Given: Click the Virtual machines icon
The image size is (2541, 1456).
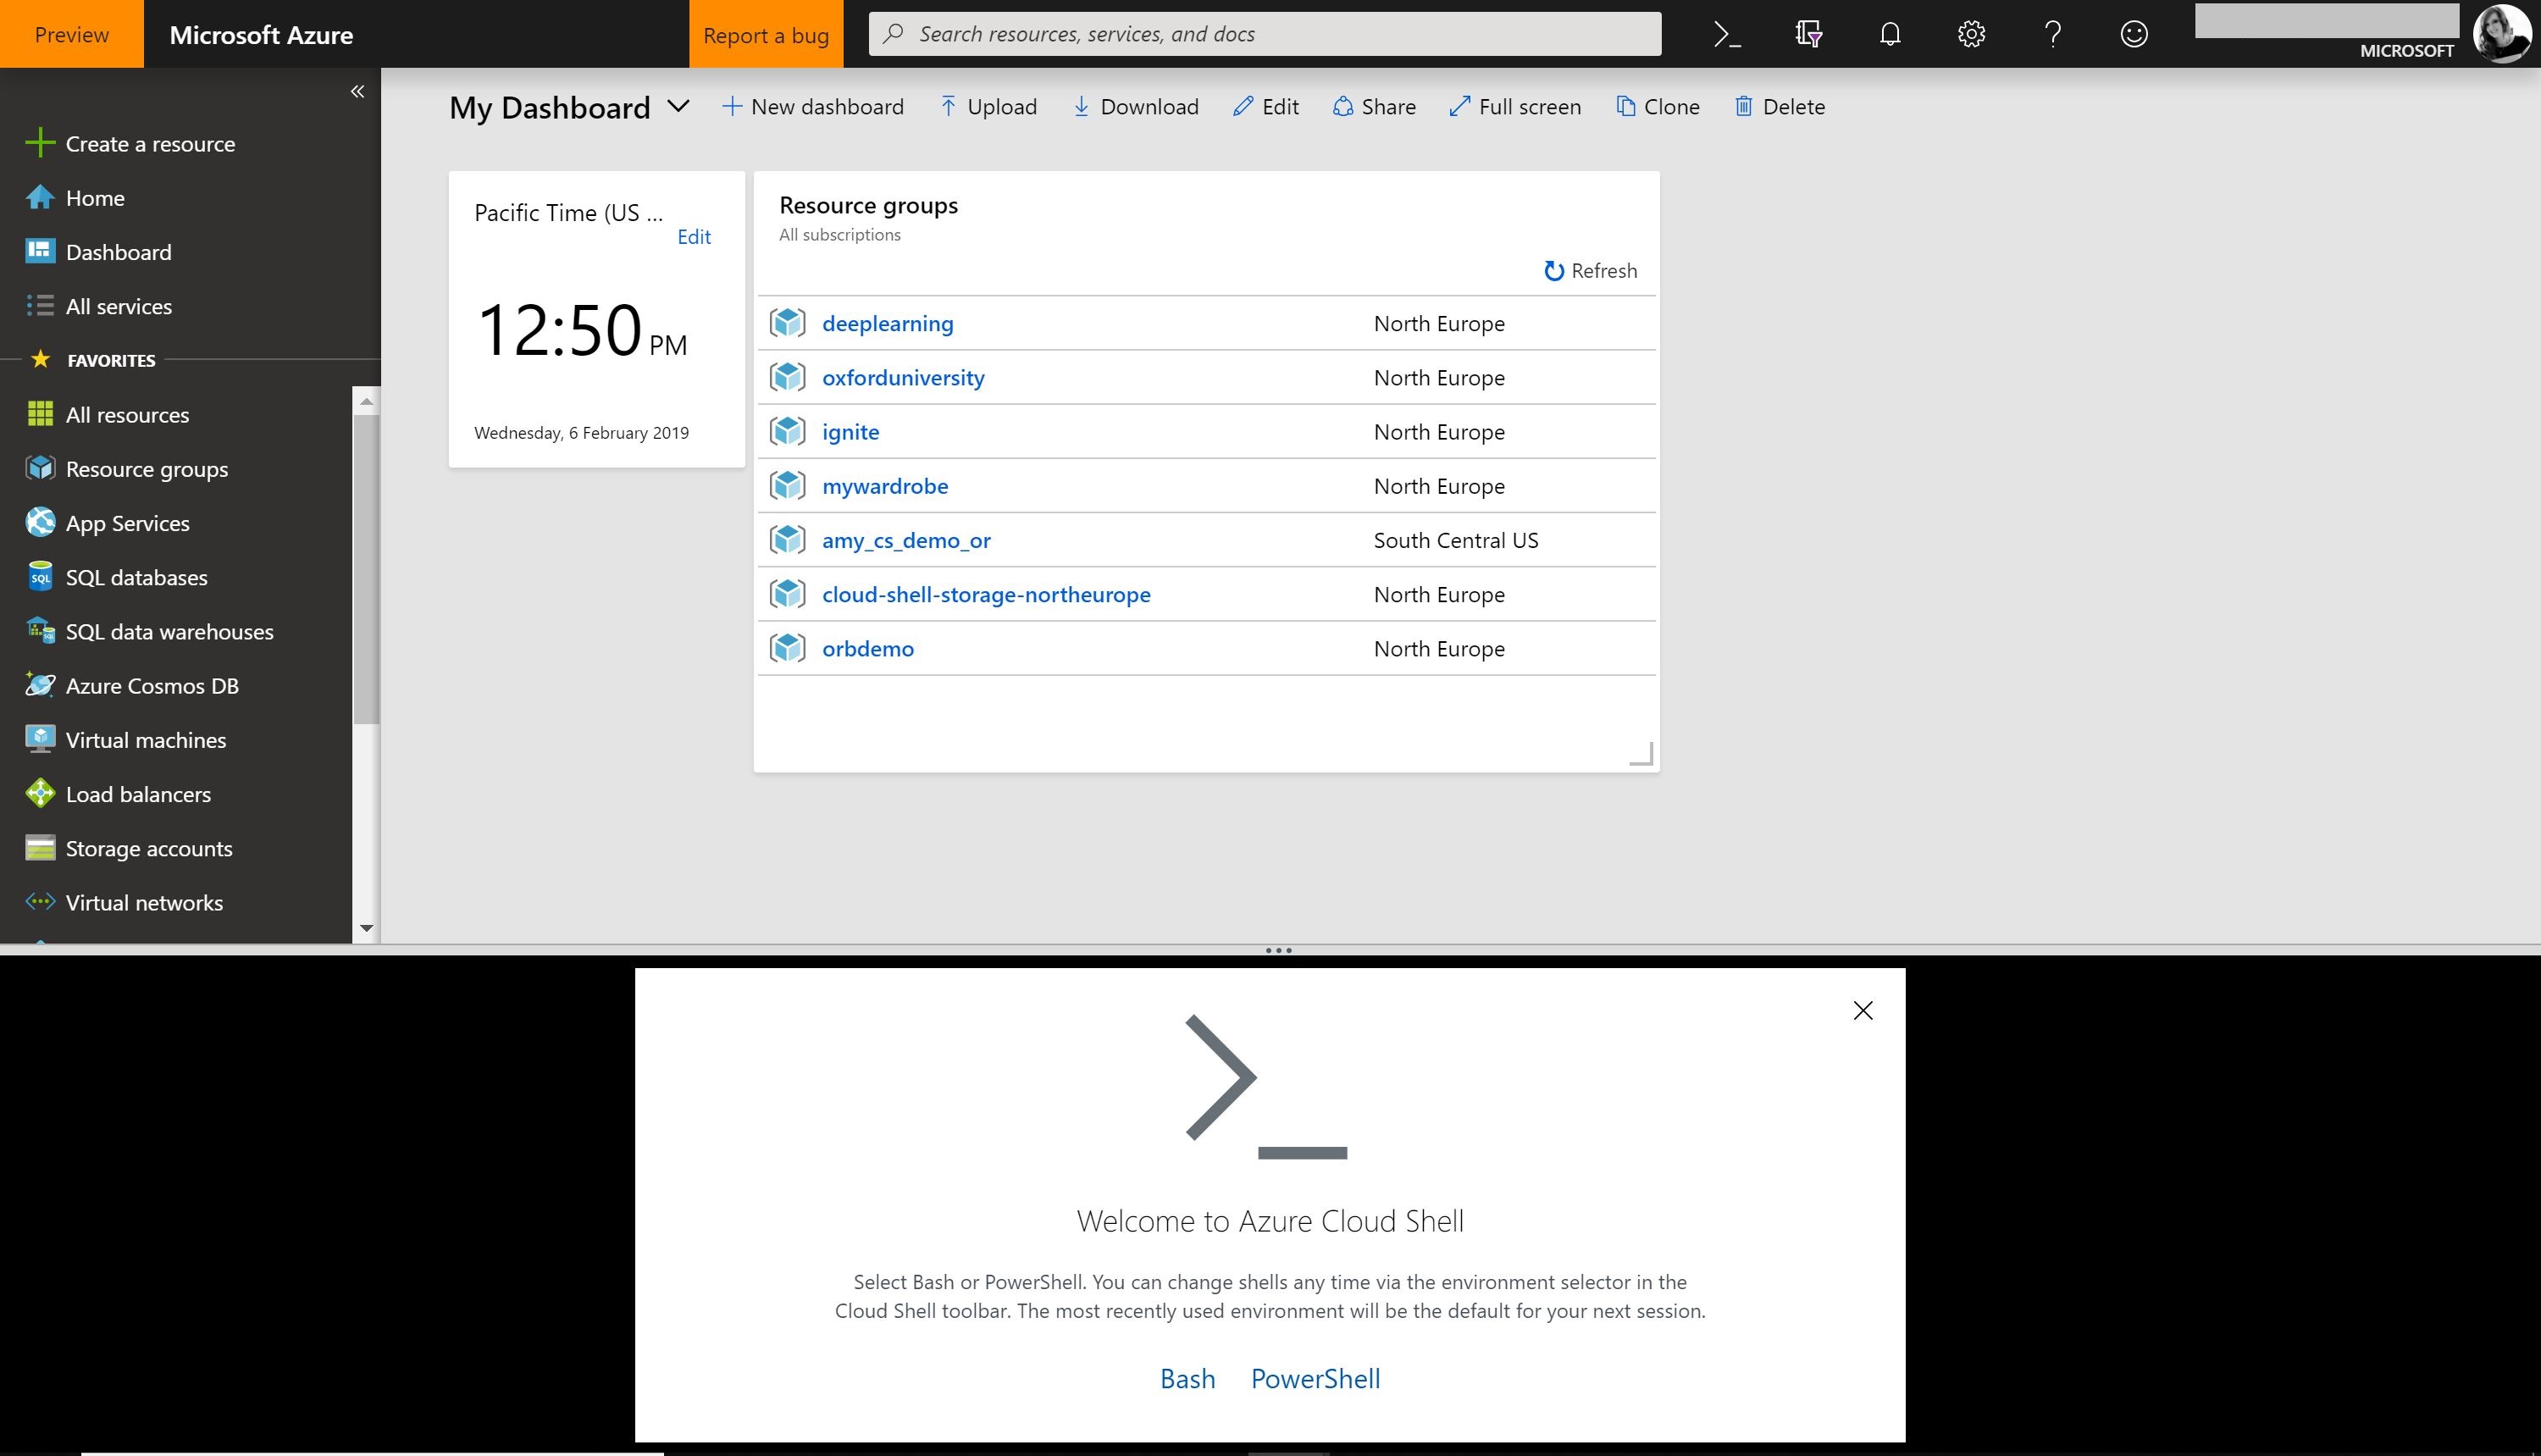Looking at the screenshot, I should 40,739.
